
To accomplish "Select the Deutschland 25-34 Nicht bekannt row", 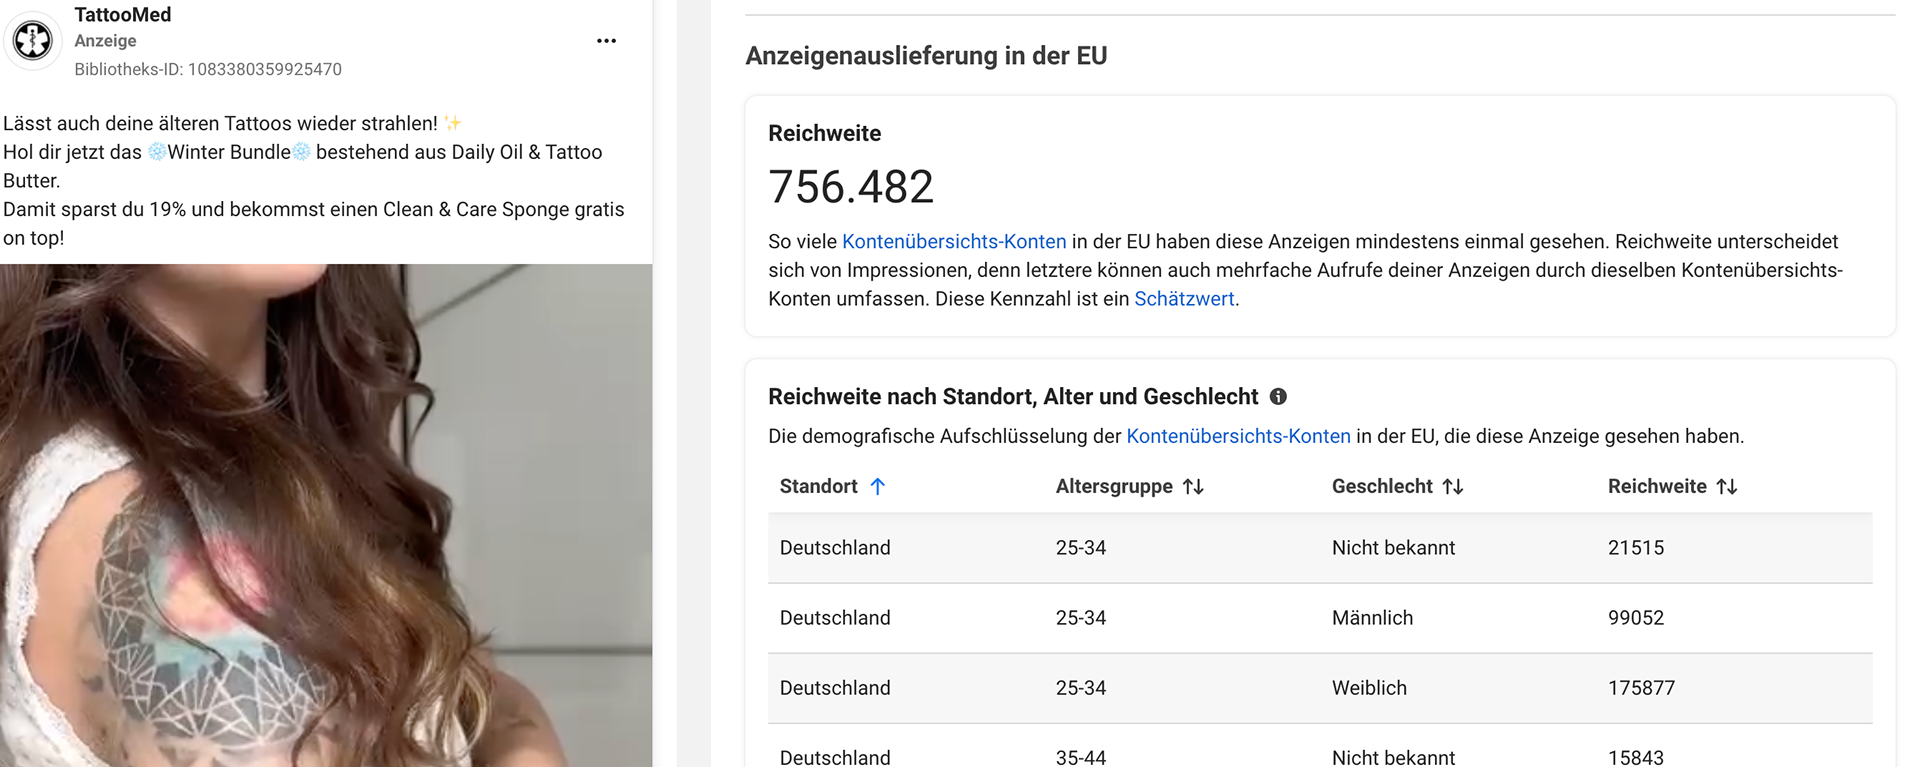I will coord(1320,548).
